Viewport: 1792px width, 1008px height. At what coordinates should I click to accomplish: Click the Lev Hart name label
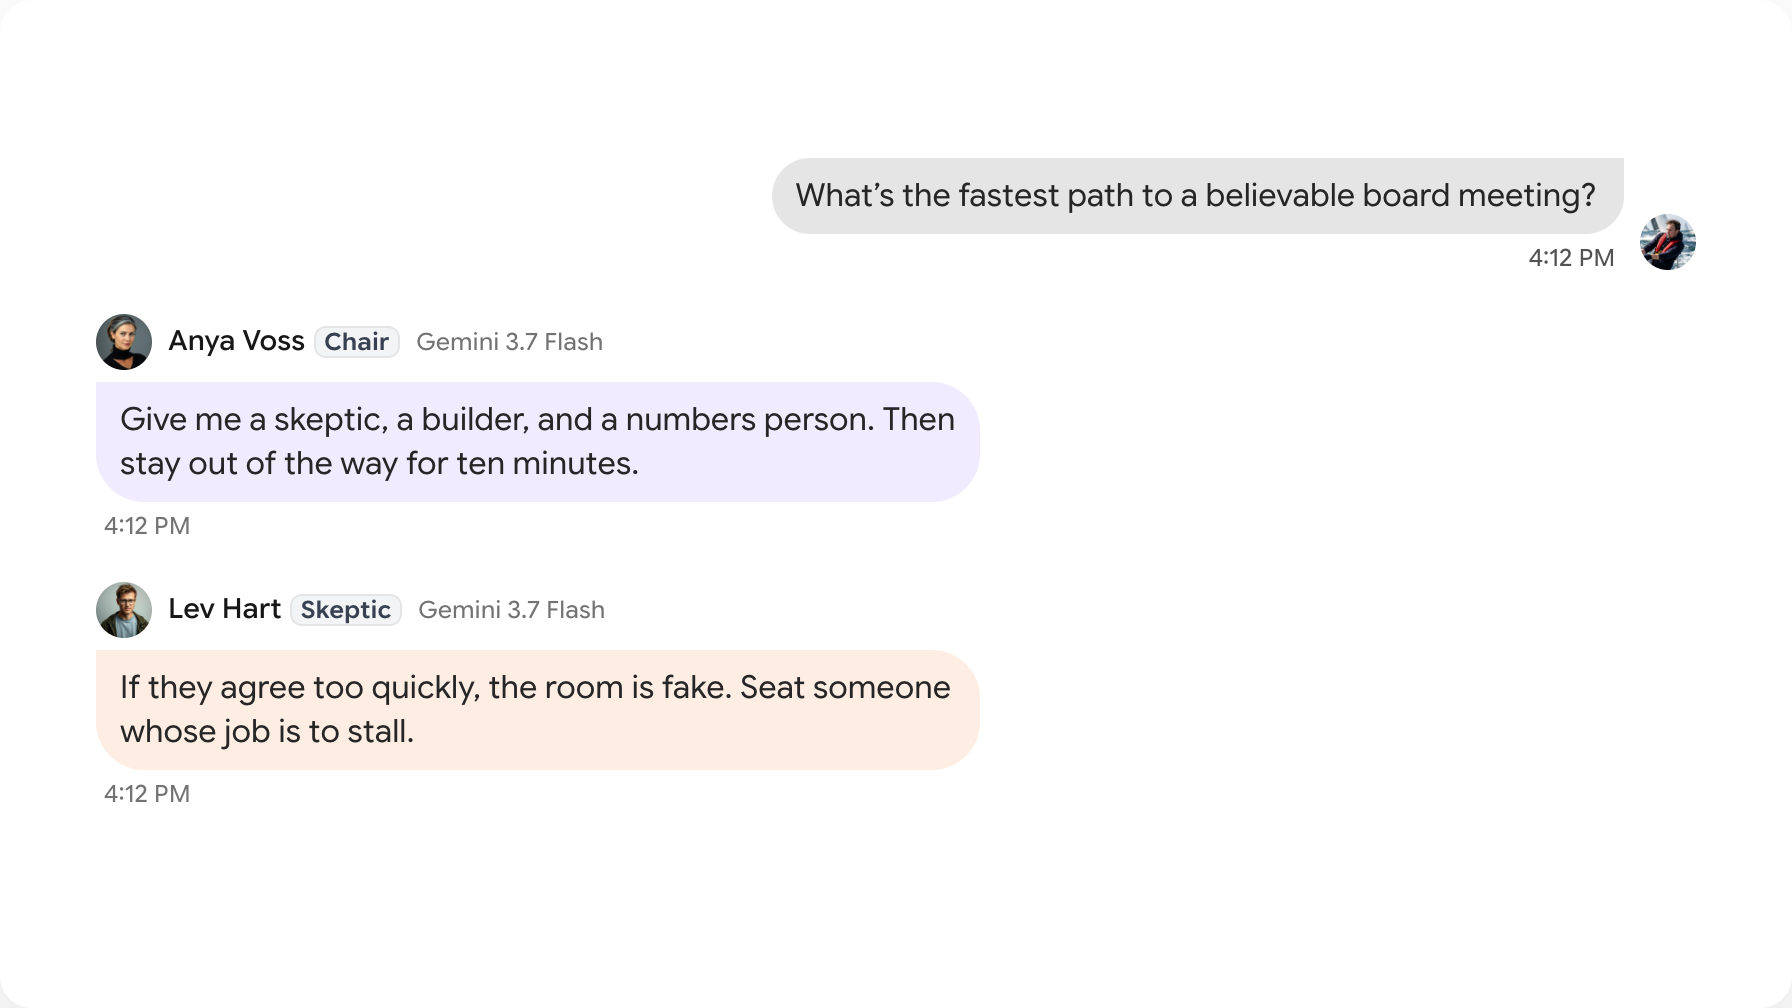point(224,609)
